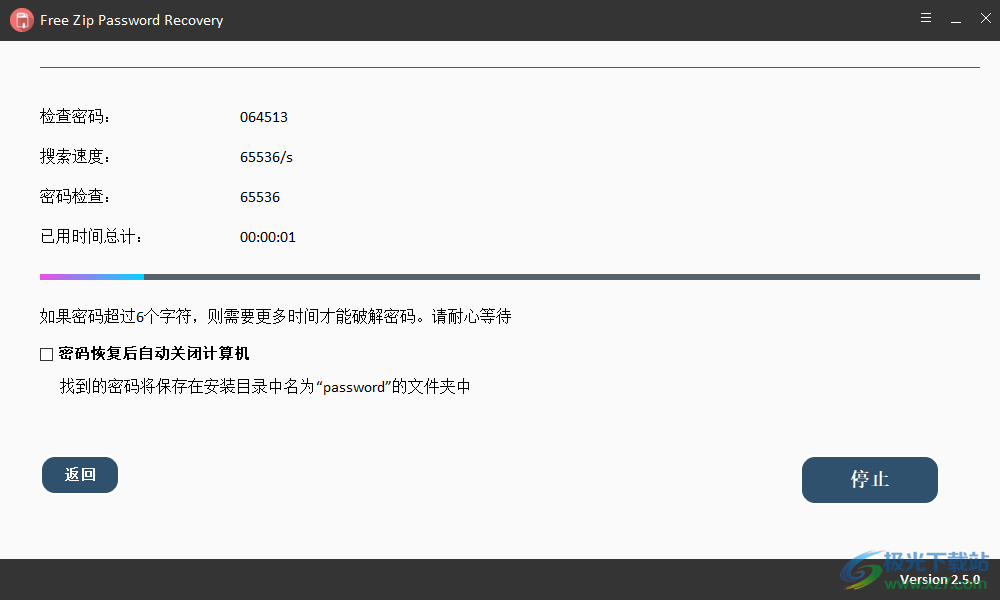
Task: Click the search speed value 65536/s
Action: pyautogui.click(x=266, y=157)
